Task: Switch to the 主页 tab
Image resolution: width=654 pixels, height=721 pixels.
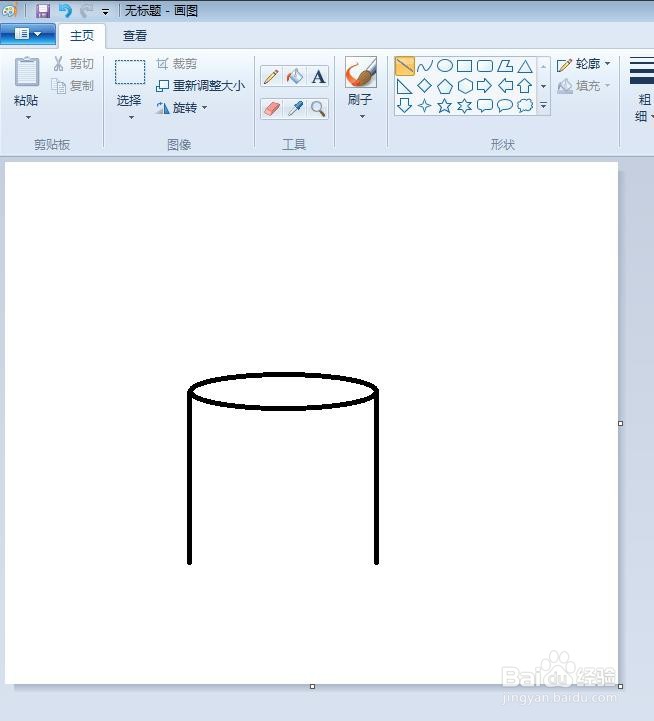Action: 82,36
